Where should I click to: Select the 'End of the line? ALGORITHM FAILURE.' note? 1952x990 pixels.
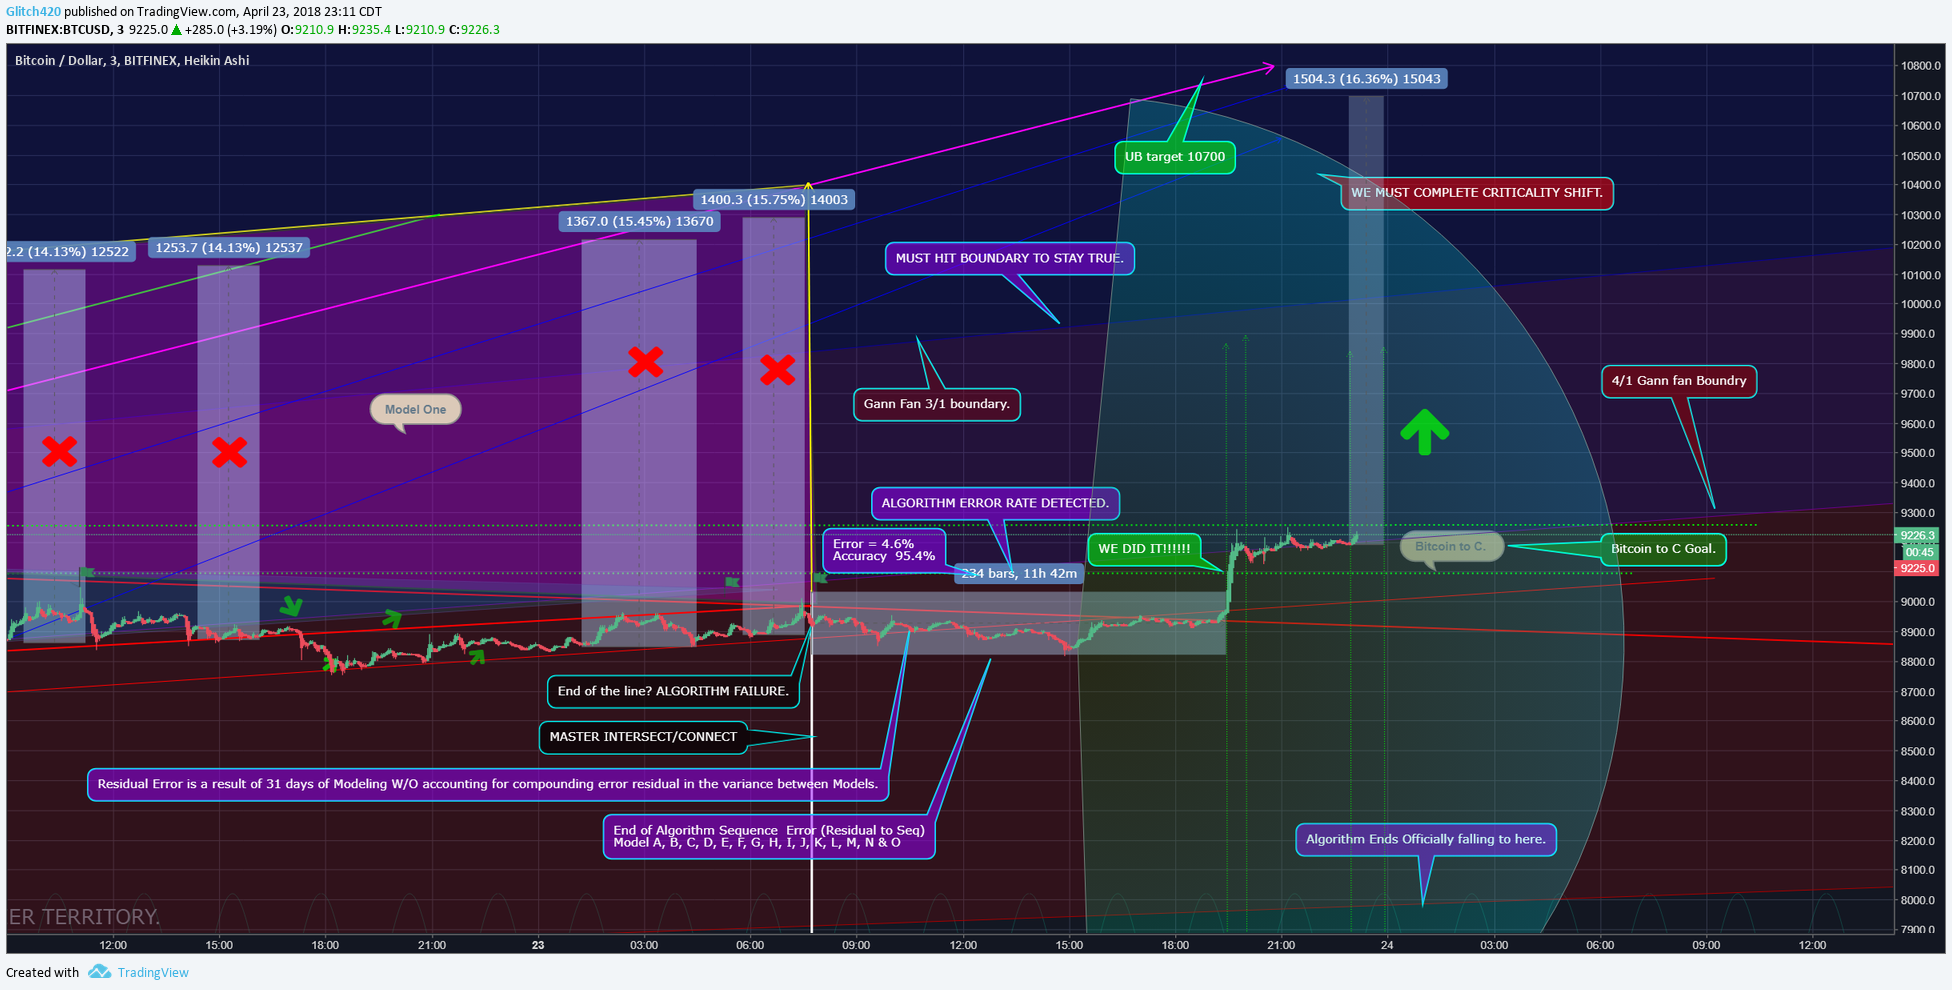pyautogui.click(x=673, y=691)
